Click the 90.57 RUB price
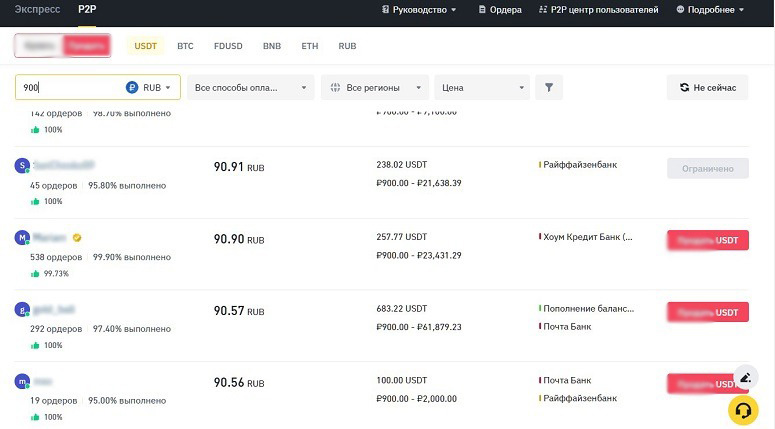 pos(239,311)
